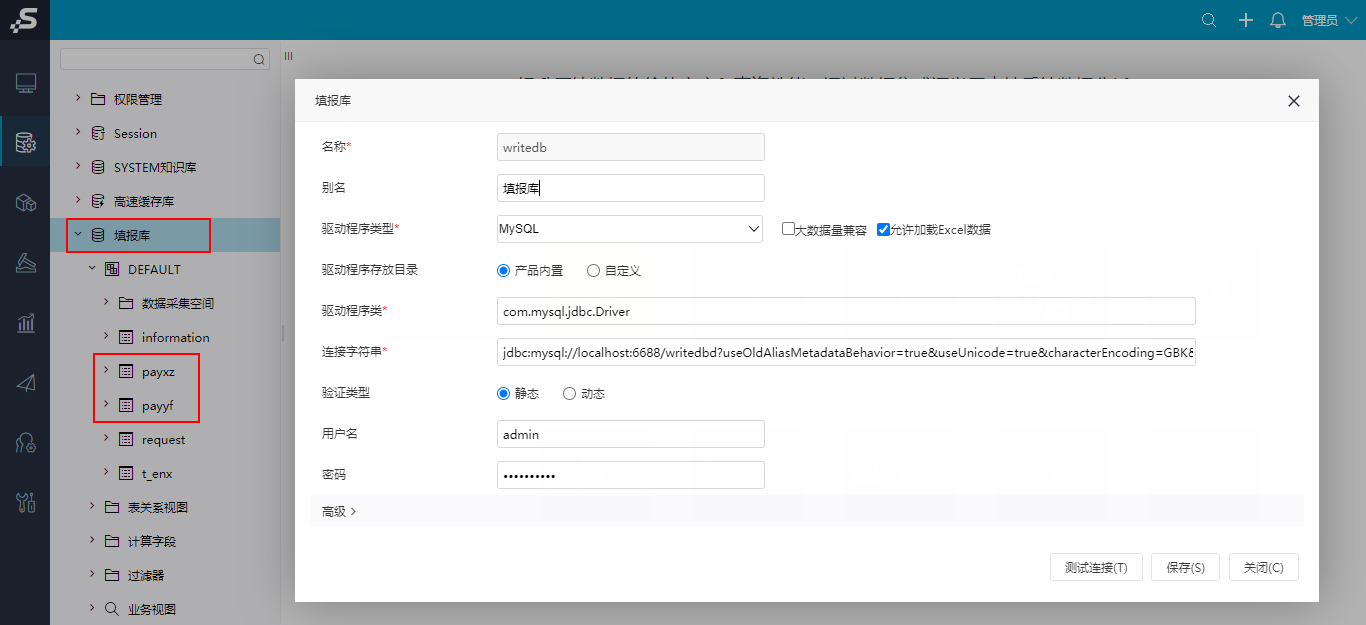Expand the 高级 advanced section
The image size is (1366, 625).
339,511
